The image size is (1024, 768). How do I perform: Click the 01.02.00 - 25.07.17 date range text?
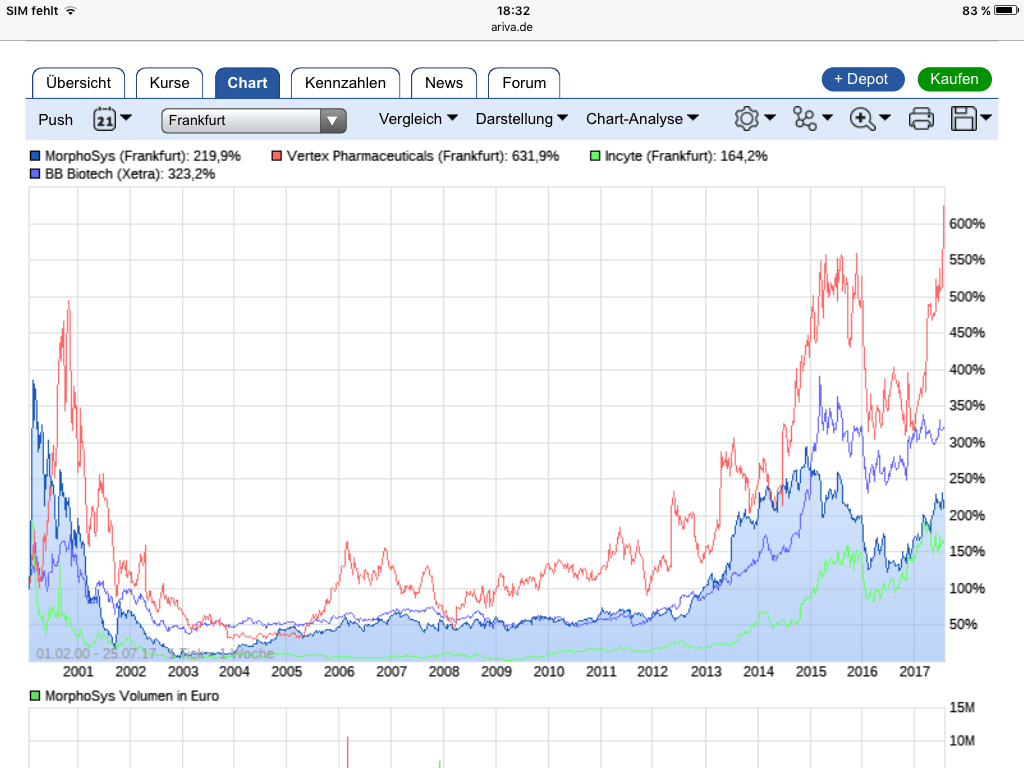(x=96, y=654)
